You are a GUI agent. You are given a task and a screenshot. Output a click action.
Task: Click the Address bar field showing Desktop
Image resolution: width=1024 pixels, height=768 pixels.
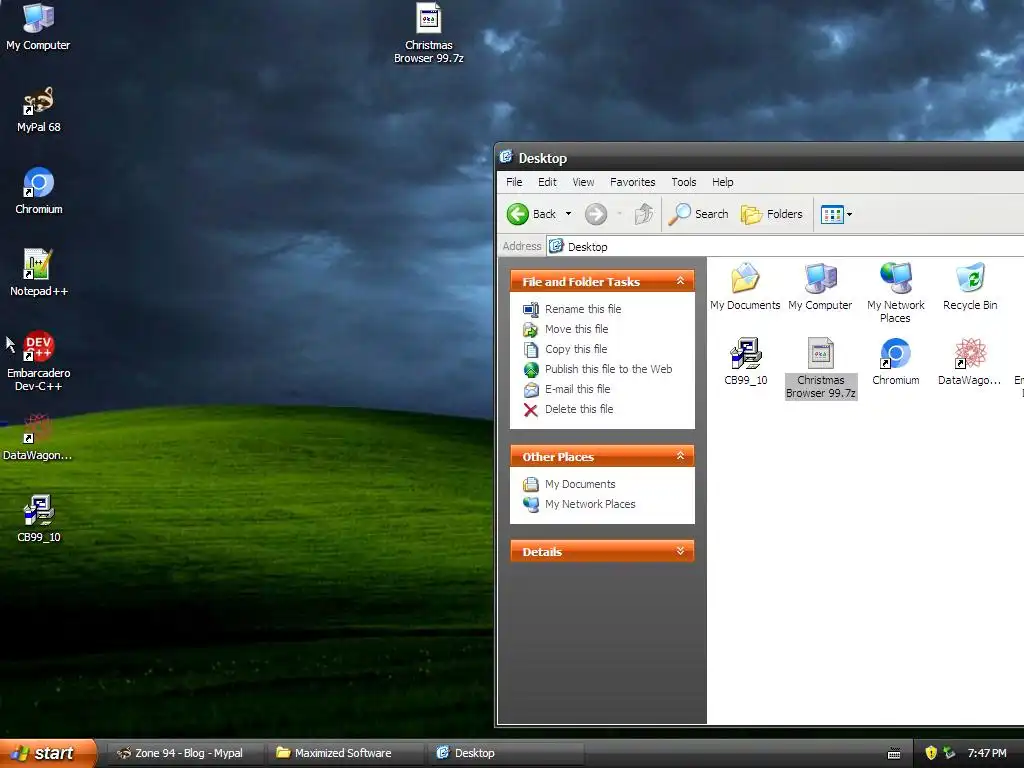(785, 246)
